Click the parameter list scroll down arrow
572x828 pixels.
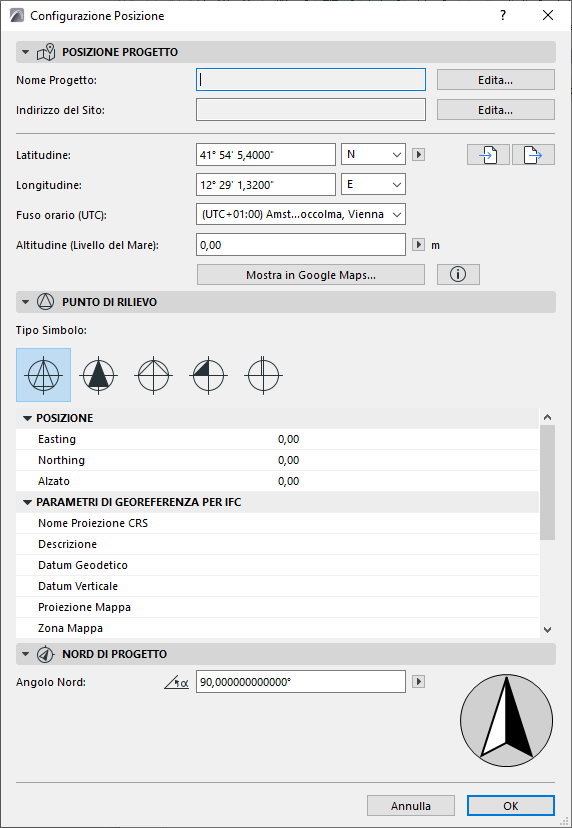click(x=548, y=629)
